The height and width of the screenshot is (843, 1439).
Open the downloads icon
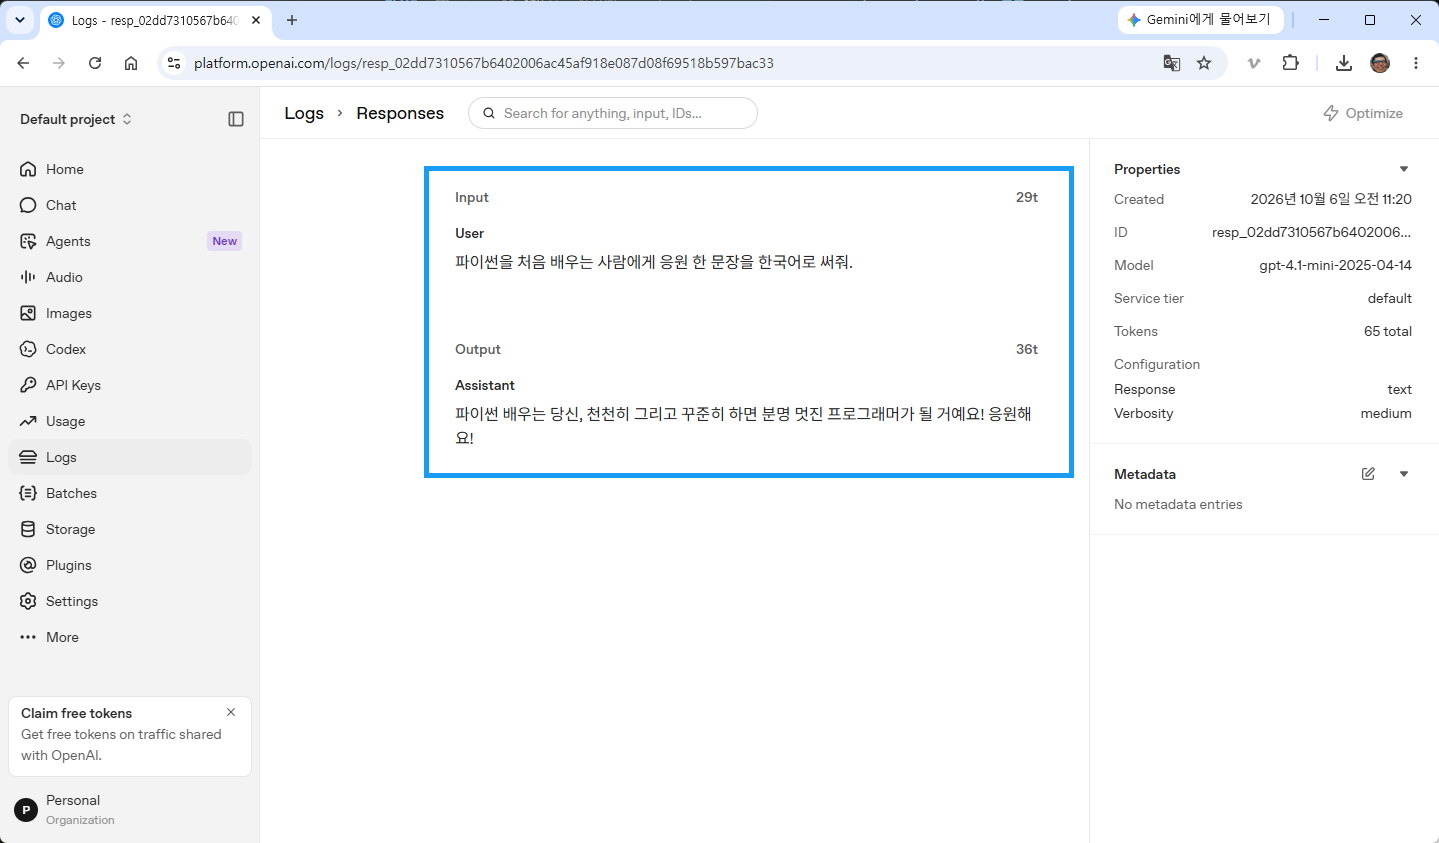tap(1344, 63)
